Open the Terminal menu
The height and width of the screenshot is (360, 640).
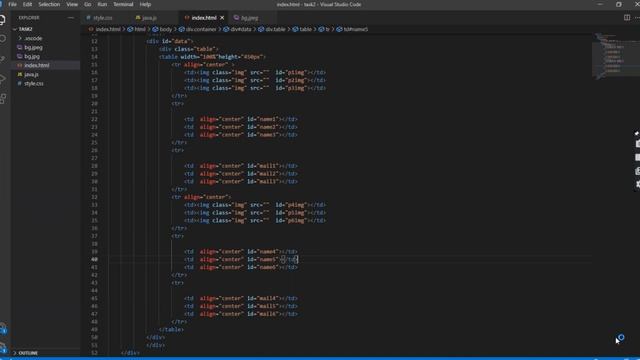123,4
